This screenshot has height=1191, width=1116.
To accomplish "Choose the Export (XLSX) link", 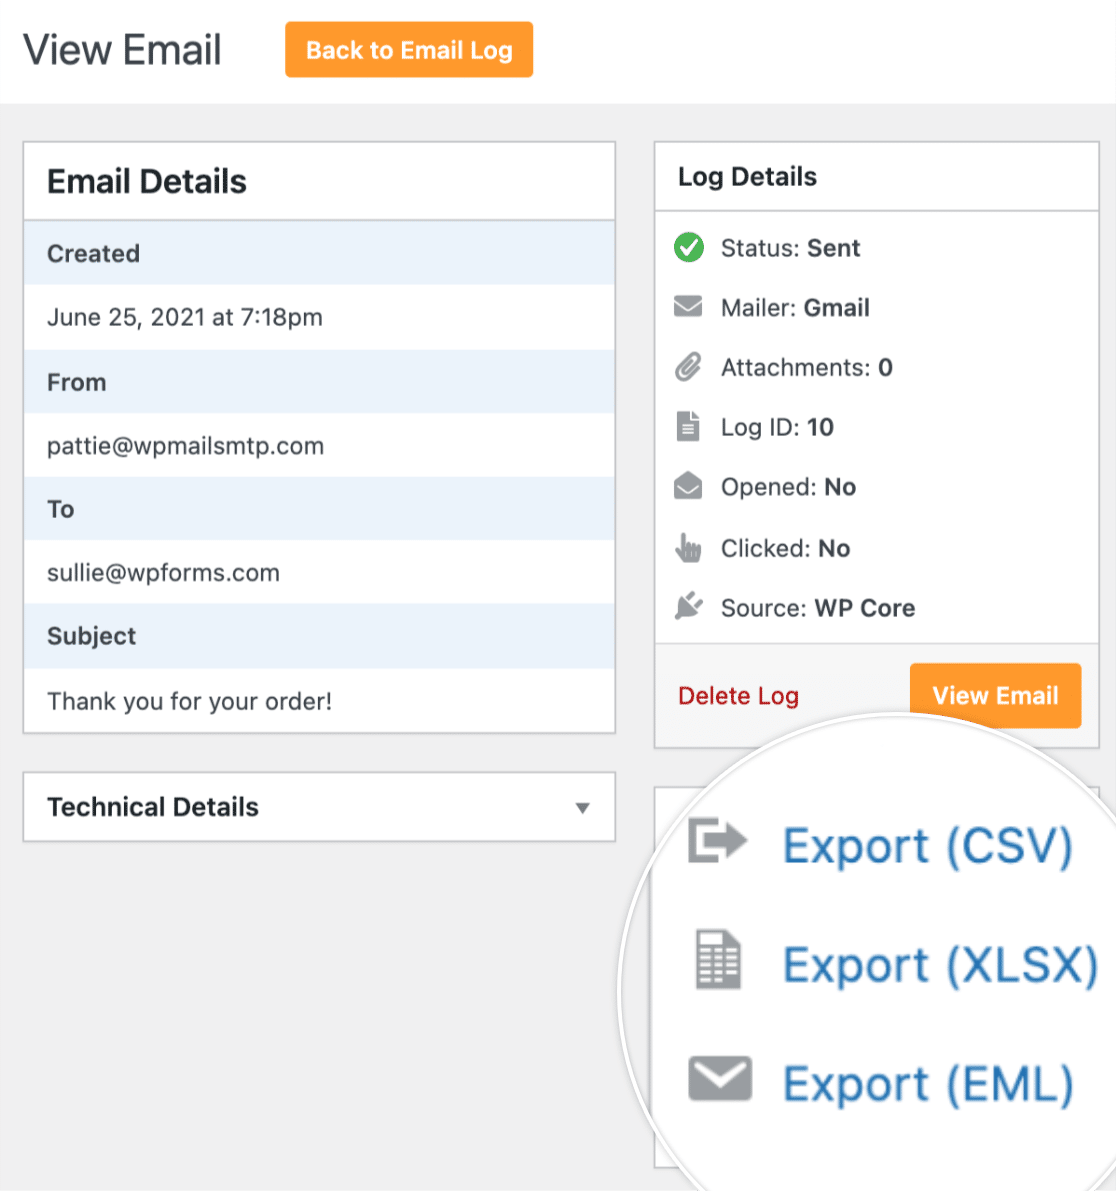I will click(941, 965).
